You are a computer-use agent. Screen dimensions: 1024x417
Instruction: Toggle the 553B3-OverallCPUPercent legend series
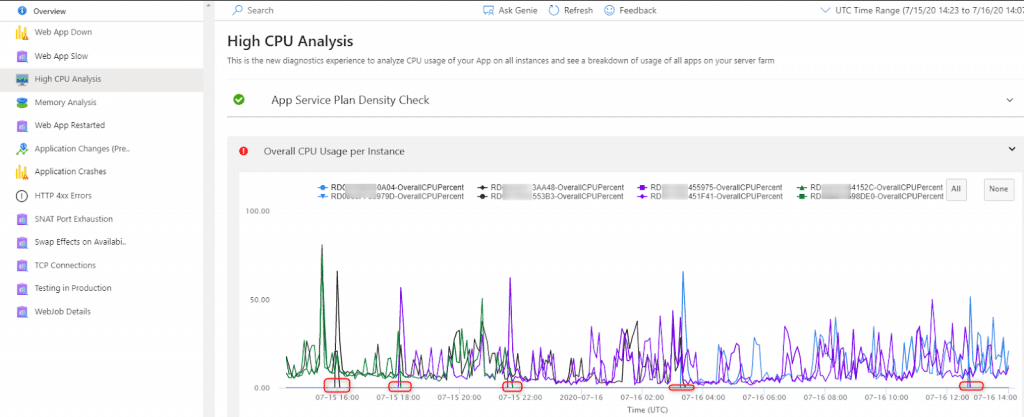point(551,196)
